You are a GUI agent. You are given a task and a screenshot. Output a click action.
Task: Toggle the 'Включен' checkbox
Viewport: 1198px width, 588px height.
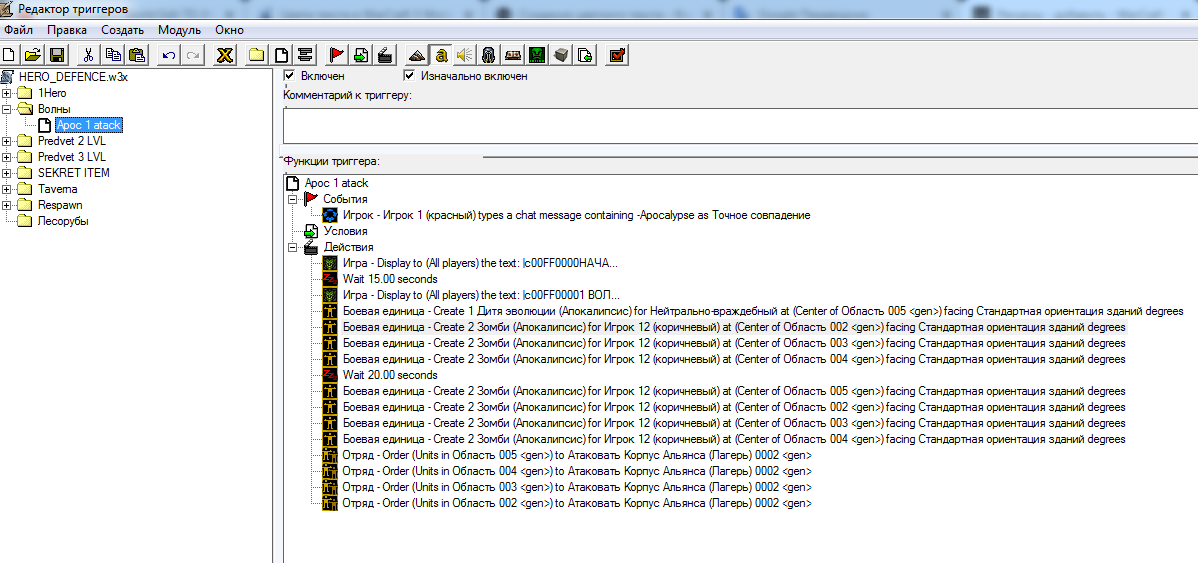(x=290, y=76)
